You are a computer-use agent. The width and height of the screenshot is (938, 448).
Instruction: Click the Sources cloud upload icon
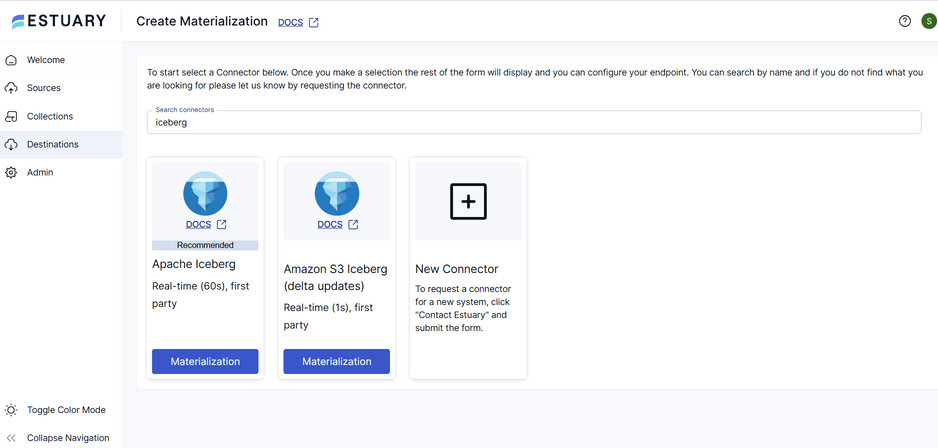(12, 88)
